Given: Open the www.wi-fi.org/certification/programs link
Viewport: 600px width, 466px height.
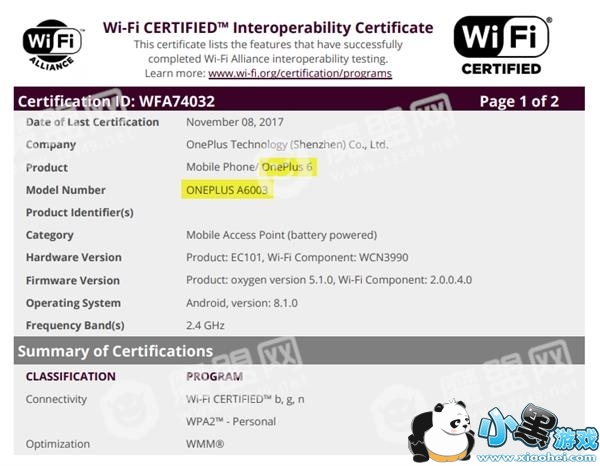Looking at the screenshot, I should point(300,73).
